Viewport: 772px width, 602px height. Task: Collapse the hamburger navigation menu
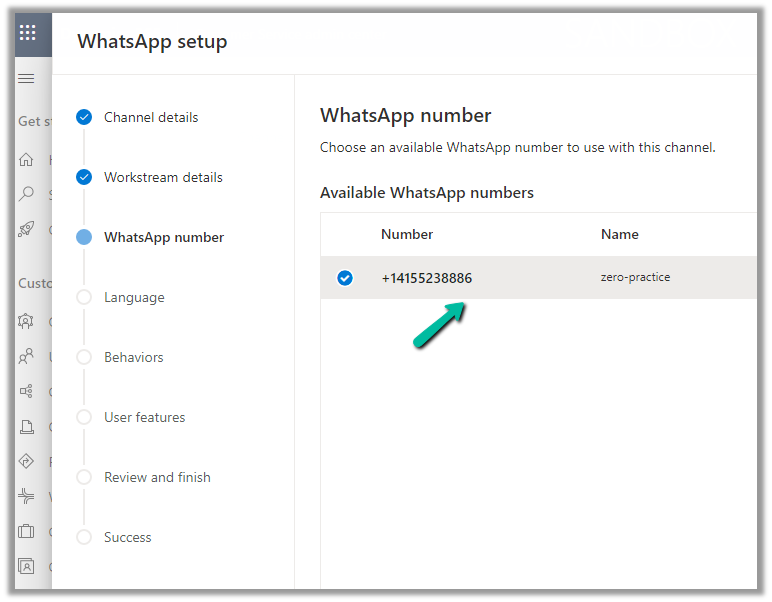pos(27,79)
